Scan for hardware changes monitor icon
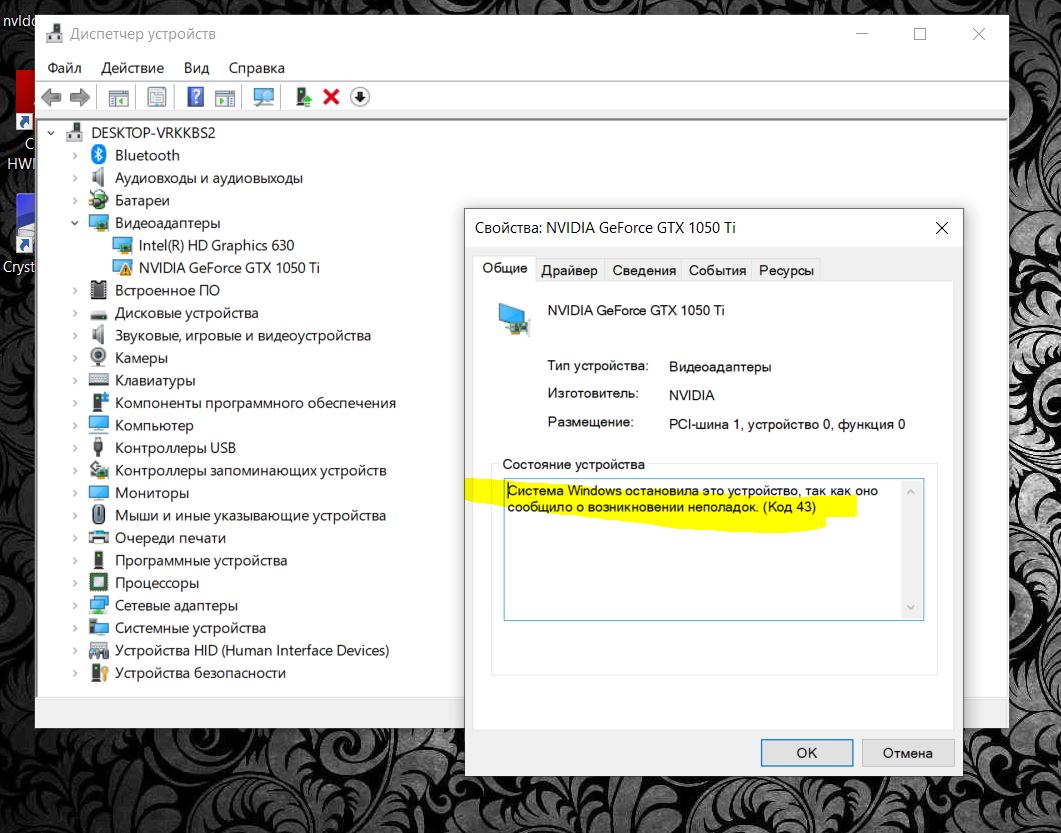The height and width of the screenshot is (833, 1061). click(x=263, y=97)
